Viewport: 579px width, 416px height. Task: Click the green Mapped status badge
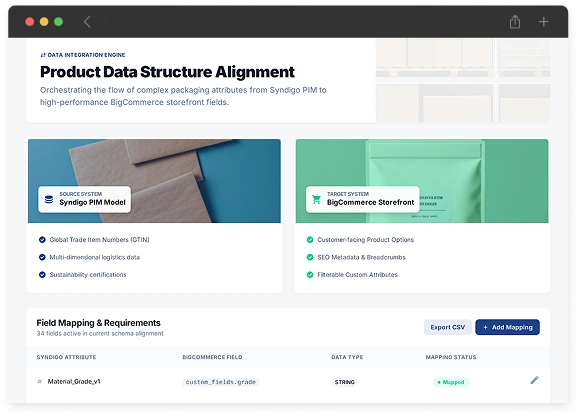point(451,382)
